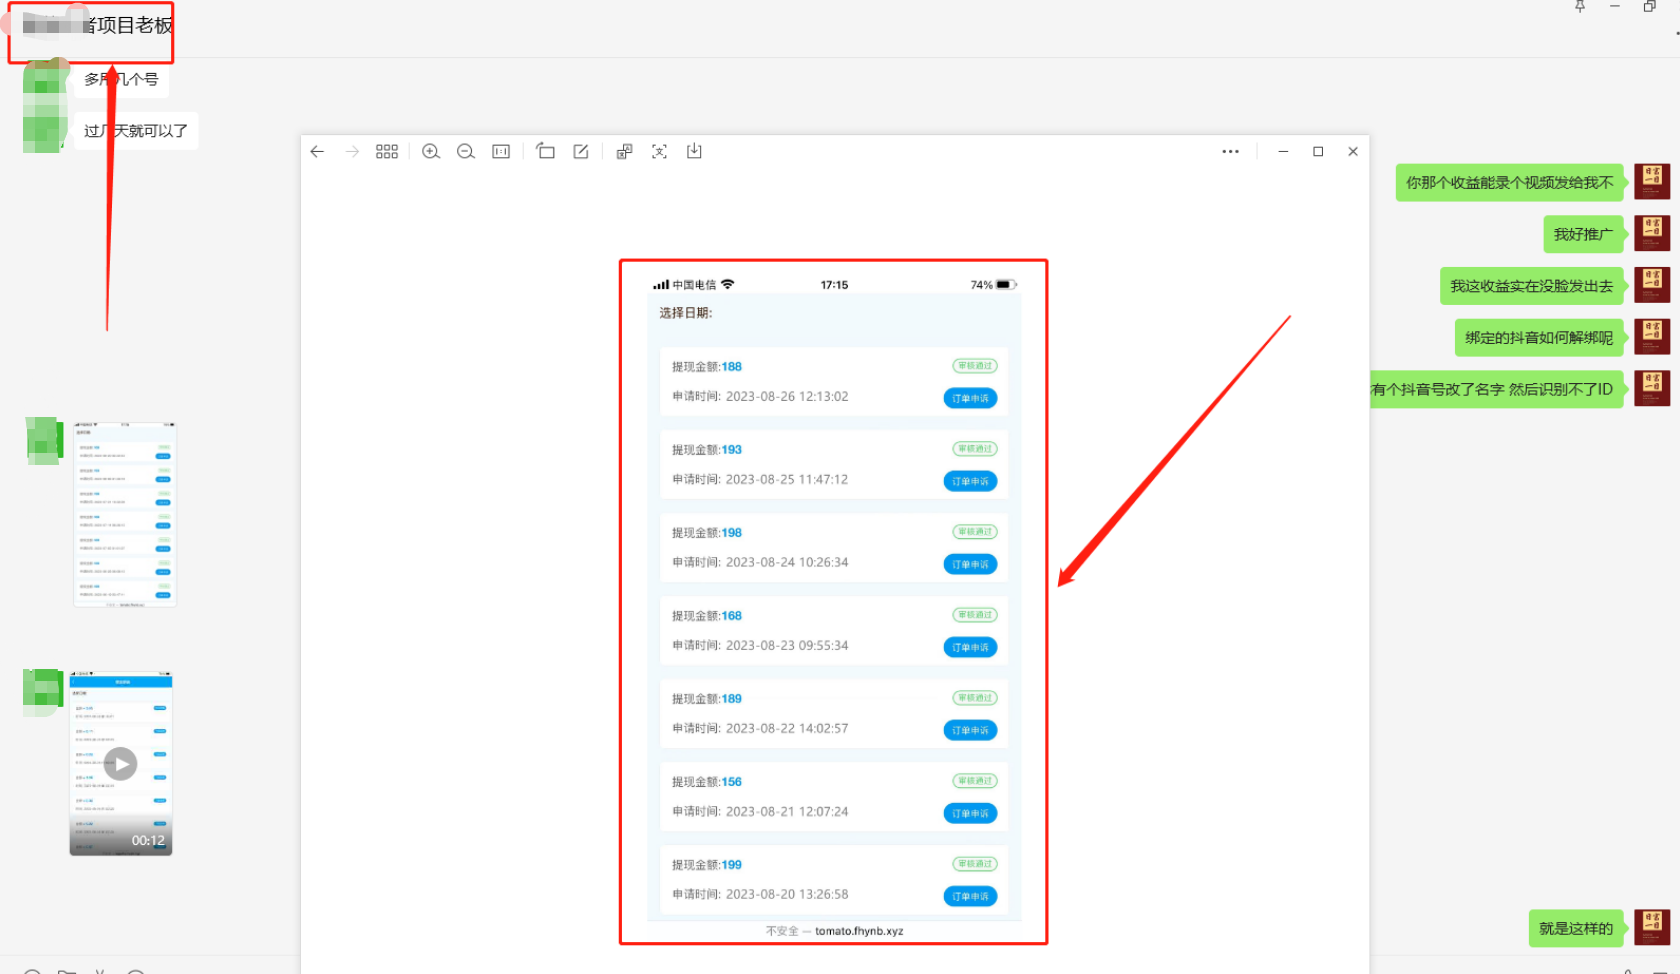Screen dimensions: 1680x974
Task: Select message about 抖音号改了名字 识别不了ID
Action: click(x=1496, y=389)
